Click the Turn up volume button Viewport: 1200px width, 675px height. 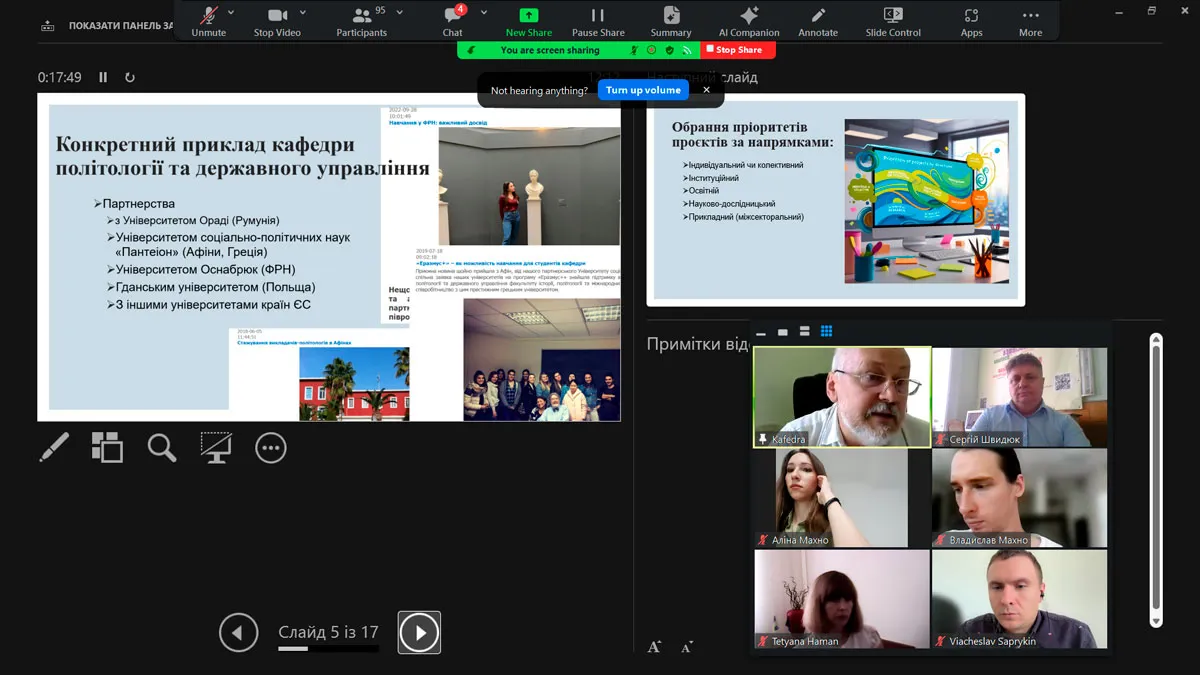click(x=643, y=90)
